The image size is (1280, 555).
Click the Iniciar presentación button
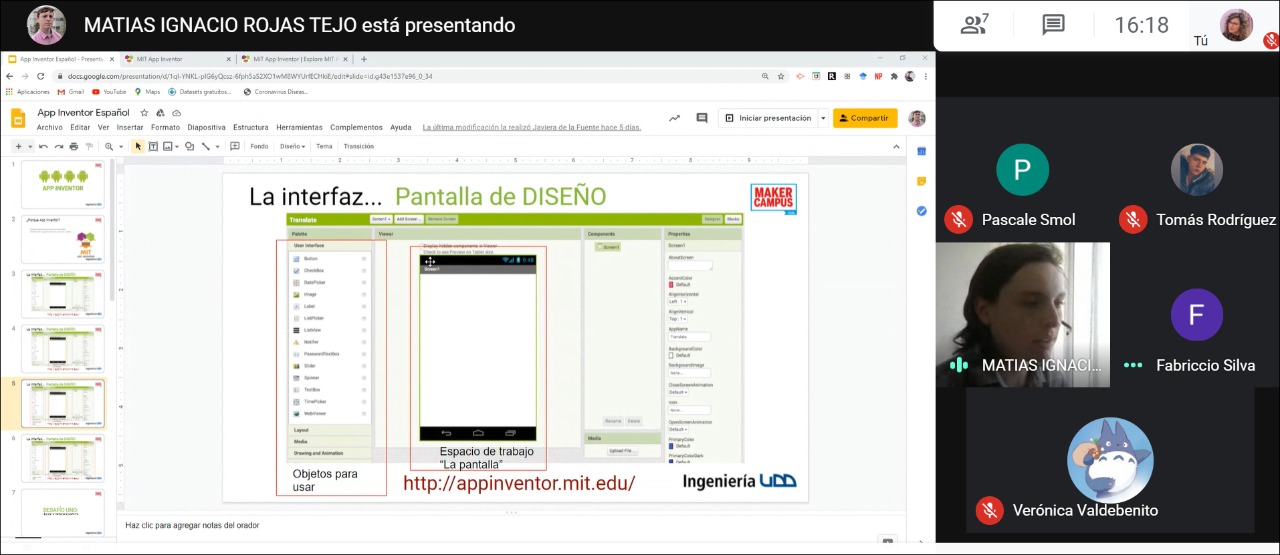coord(768,118)
